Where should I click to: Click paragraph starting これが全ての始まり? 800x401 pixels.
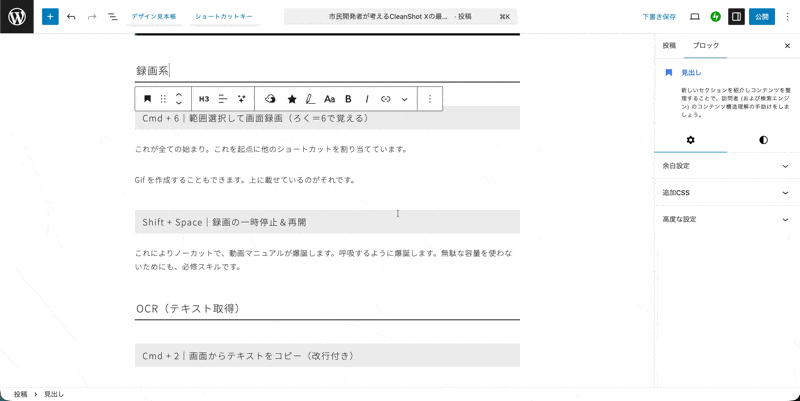tap(271, 149)
